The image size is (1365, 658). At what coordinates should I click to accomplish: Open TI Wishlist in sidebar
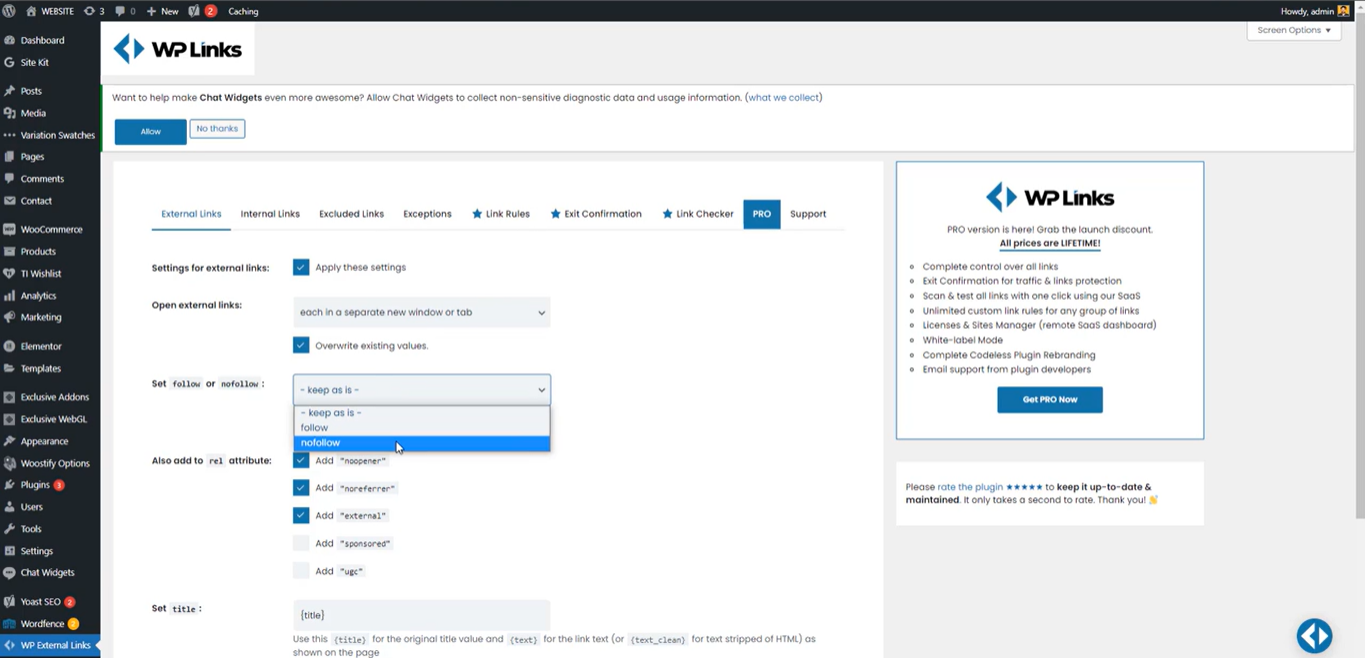click(x=41, y=273)
